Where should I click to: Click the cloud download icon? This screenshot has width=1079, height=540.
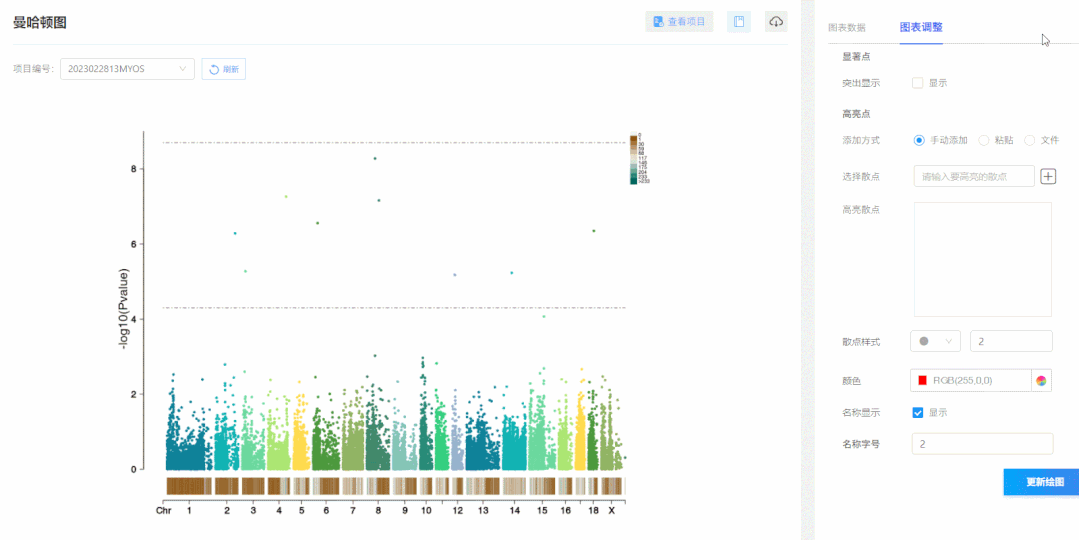pos(776,22)
